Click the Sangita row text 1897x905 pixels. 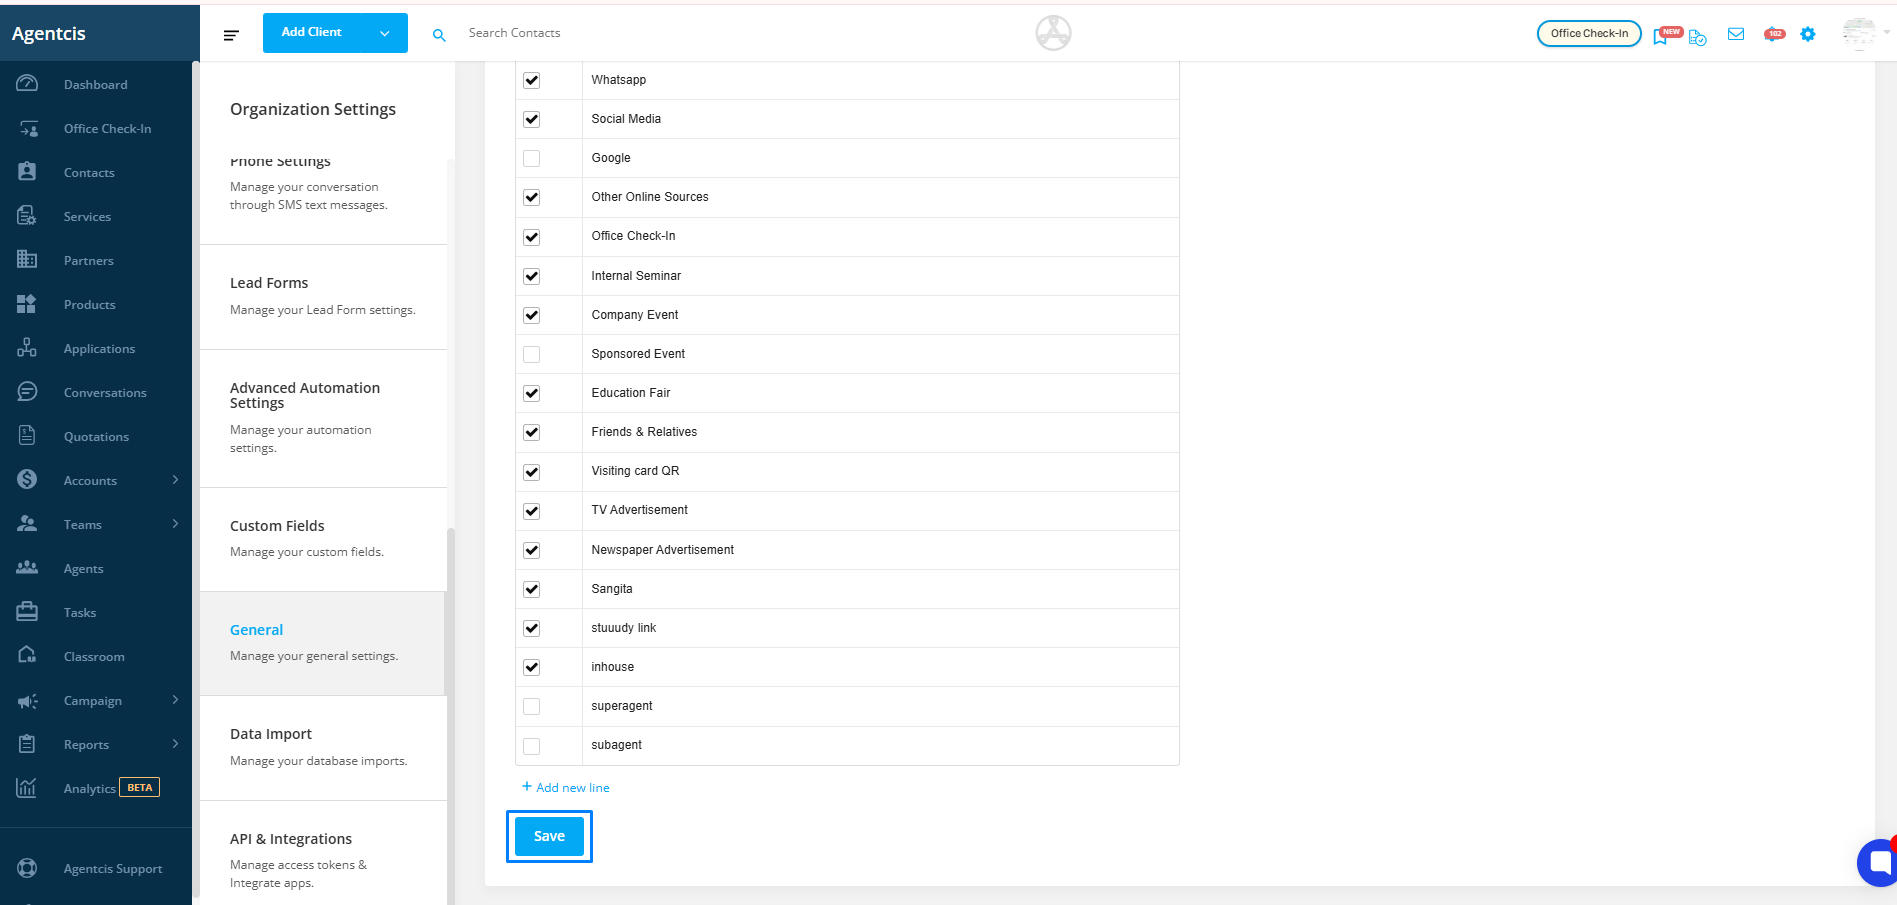[611, 589]
